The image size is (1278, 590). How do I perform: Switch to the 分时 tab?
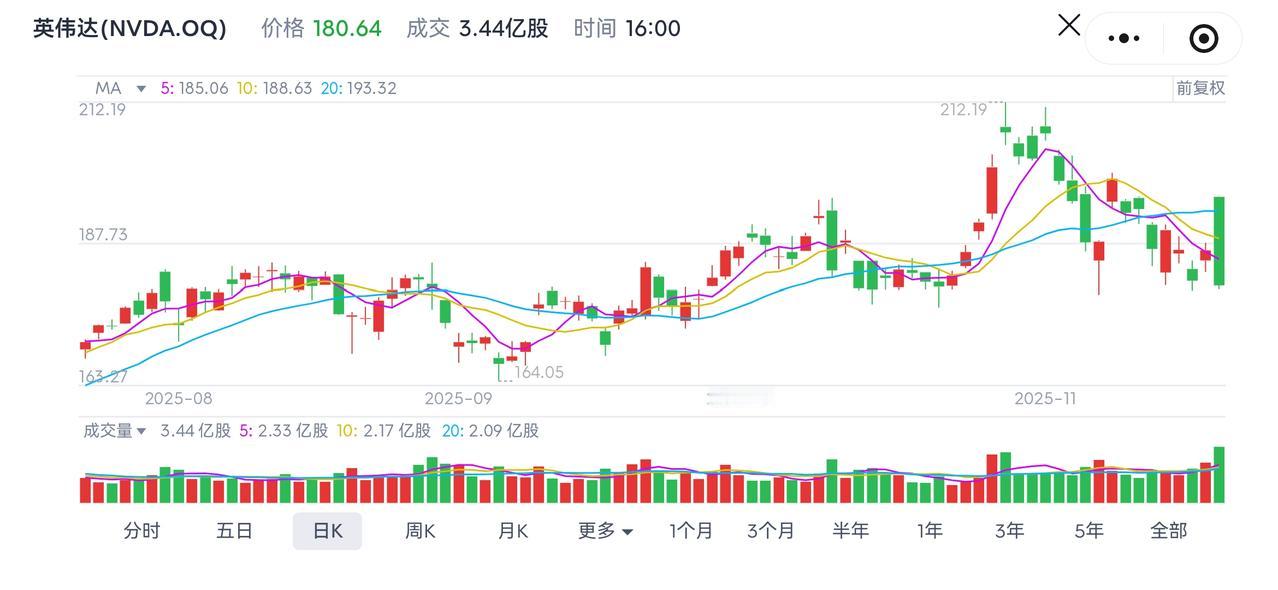142,531
